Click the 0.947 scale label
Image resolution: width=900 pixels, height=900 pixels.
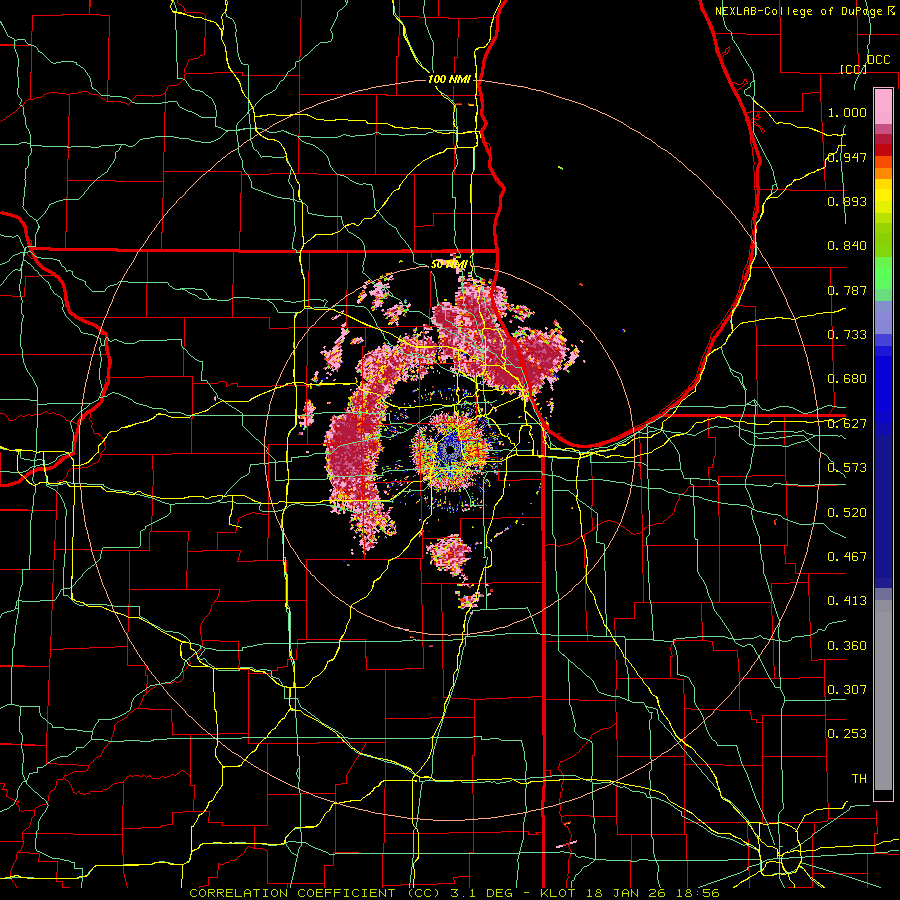847,157
